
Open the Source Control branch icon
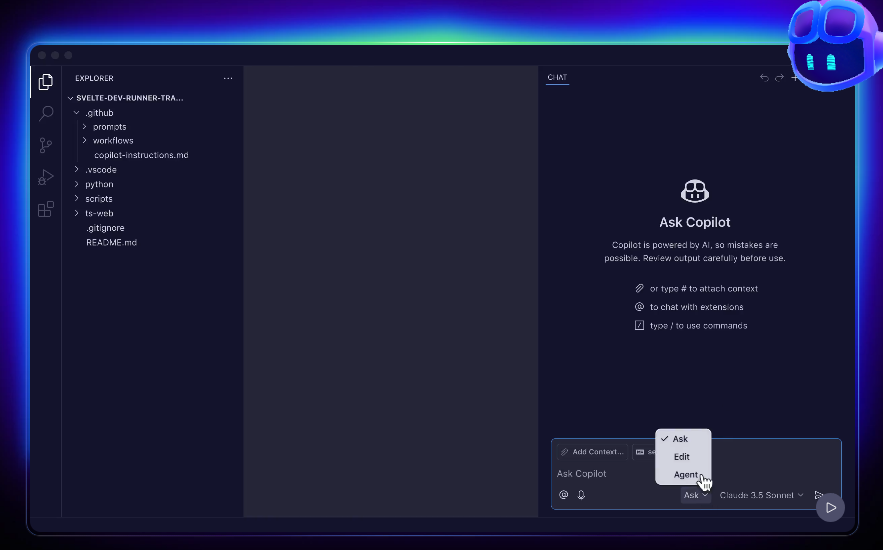(46, 145)
